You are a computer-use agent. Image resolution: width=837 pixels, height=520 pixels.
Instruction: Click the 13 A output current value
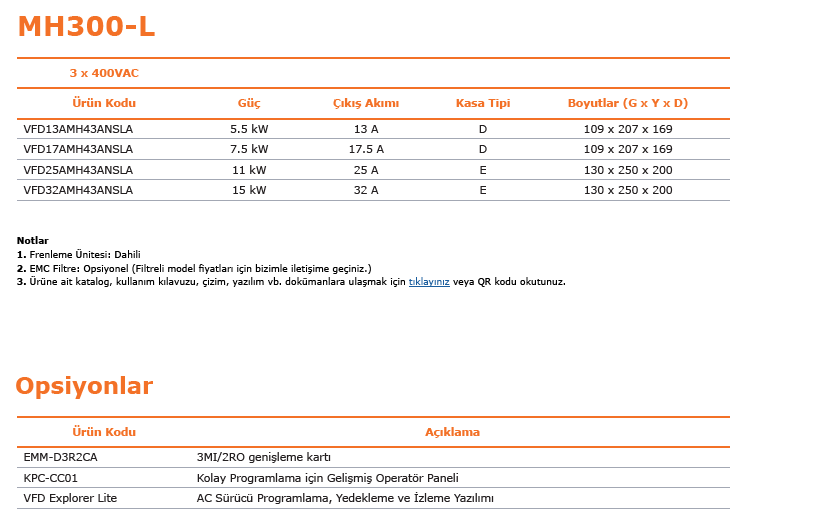pos(366,129)
